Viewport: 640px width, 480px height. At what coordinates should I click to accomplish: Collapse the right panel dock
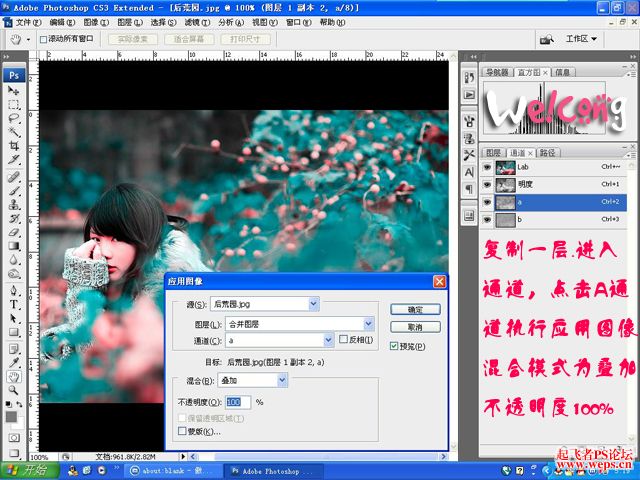(x=633, y=56)
